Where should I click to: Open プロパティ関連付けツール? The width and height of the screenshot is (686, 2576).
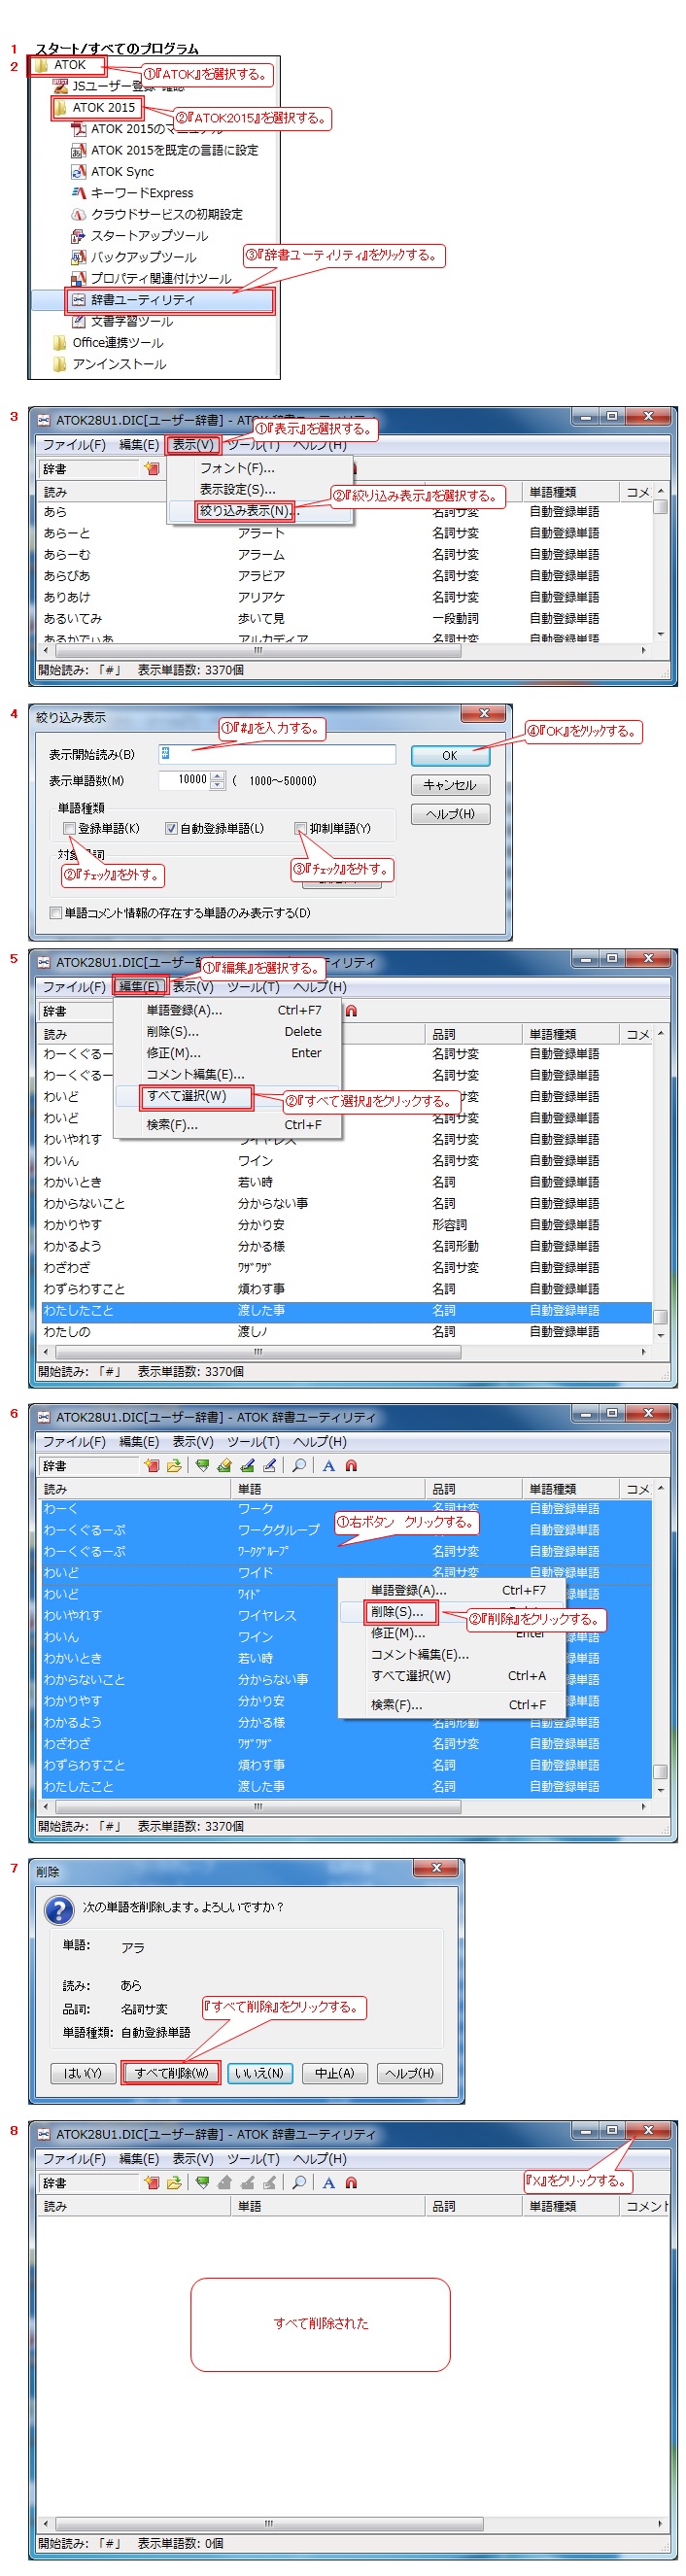click(x=151, y=278)
